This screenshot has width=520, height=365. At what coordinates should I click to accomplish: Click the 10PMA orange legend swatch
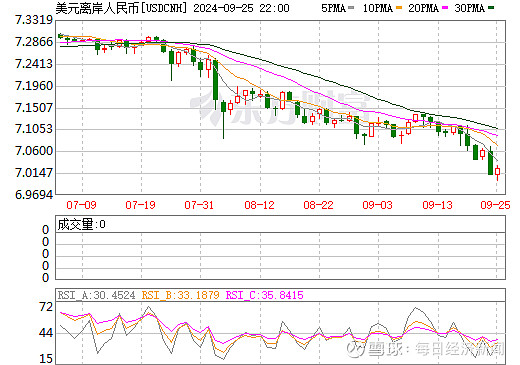pos(398,8)
